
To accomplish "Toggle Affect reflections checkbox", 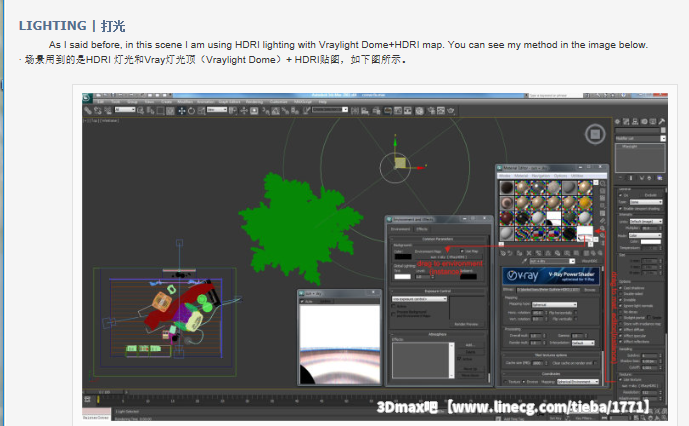I will [x=620, y=341].
